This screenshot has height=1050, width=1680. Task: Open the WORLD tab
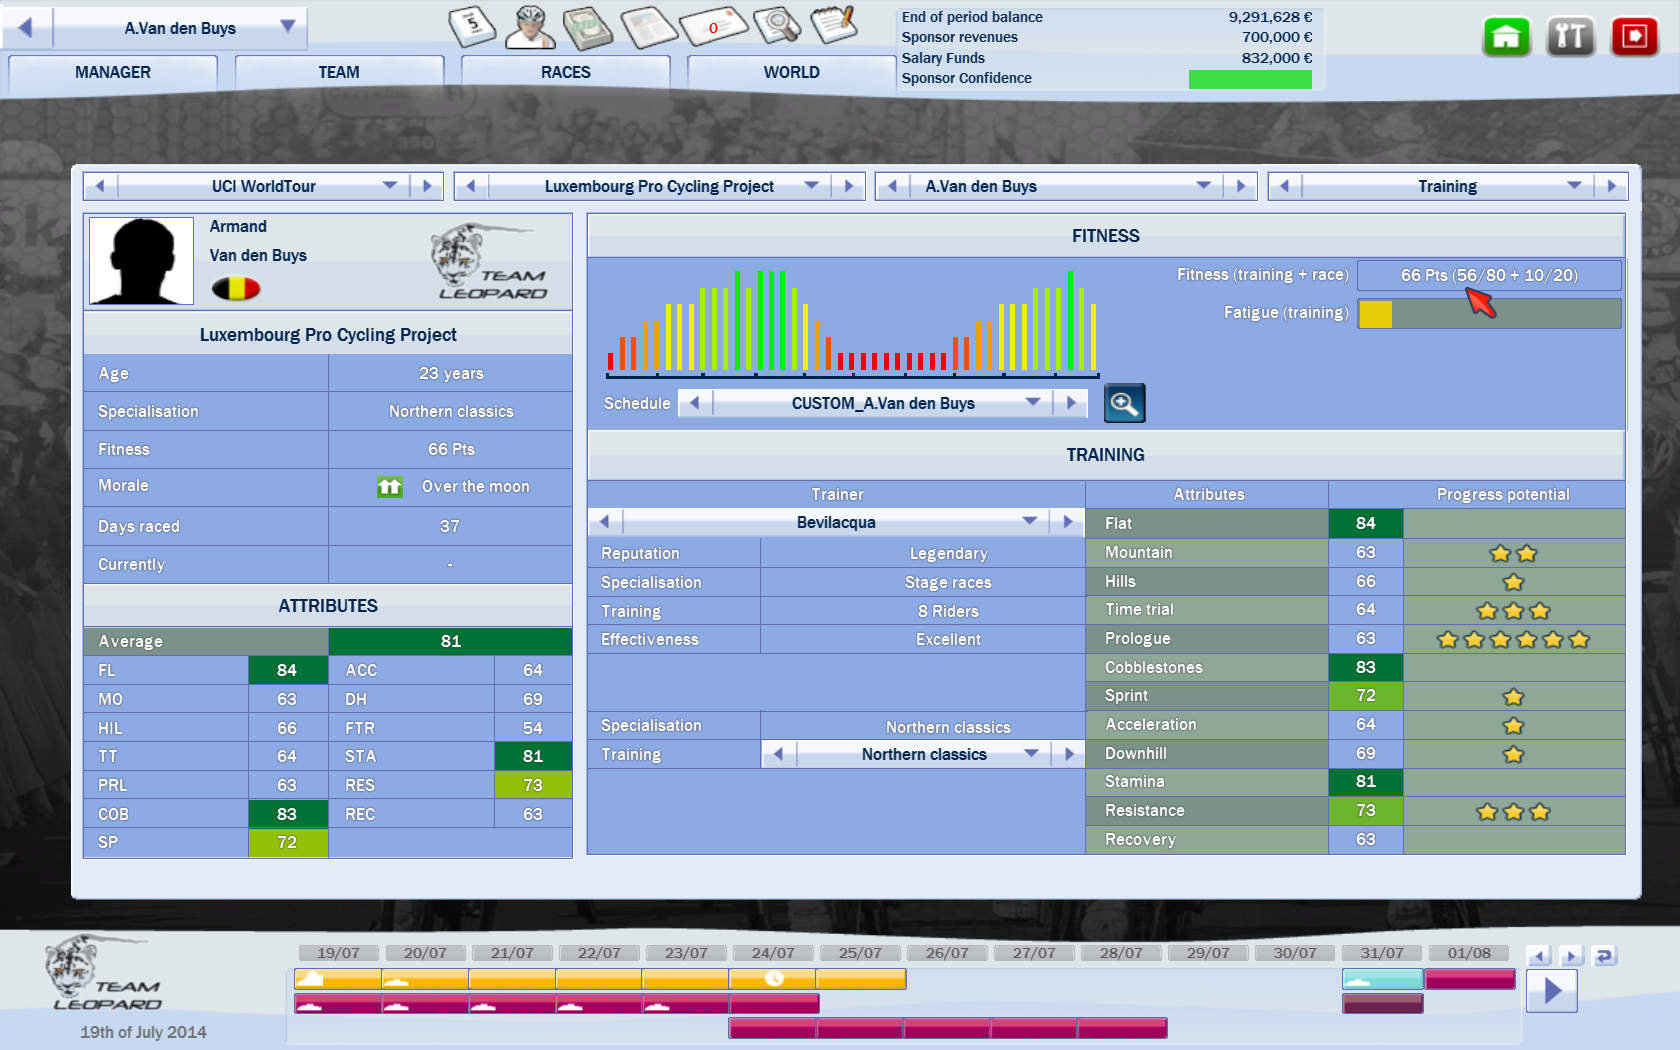[791, 72]
